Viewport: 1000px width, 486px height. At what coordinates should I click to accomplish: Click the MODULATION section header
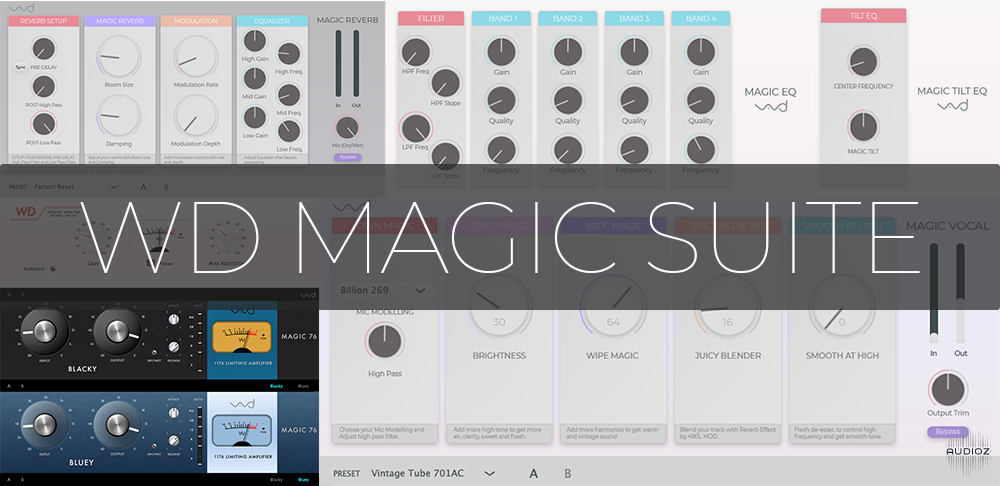click(x=196, y=21)
